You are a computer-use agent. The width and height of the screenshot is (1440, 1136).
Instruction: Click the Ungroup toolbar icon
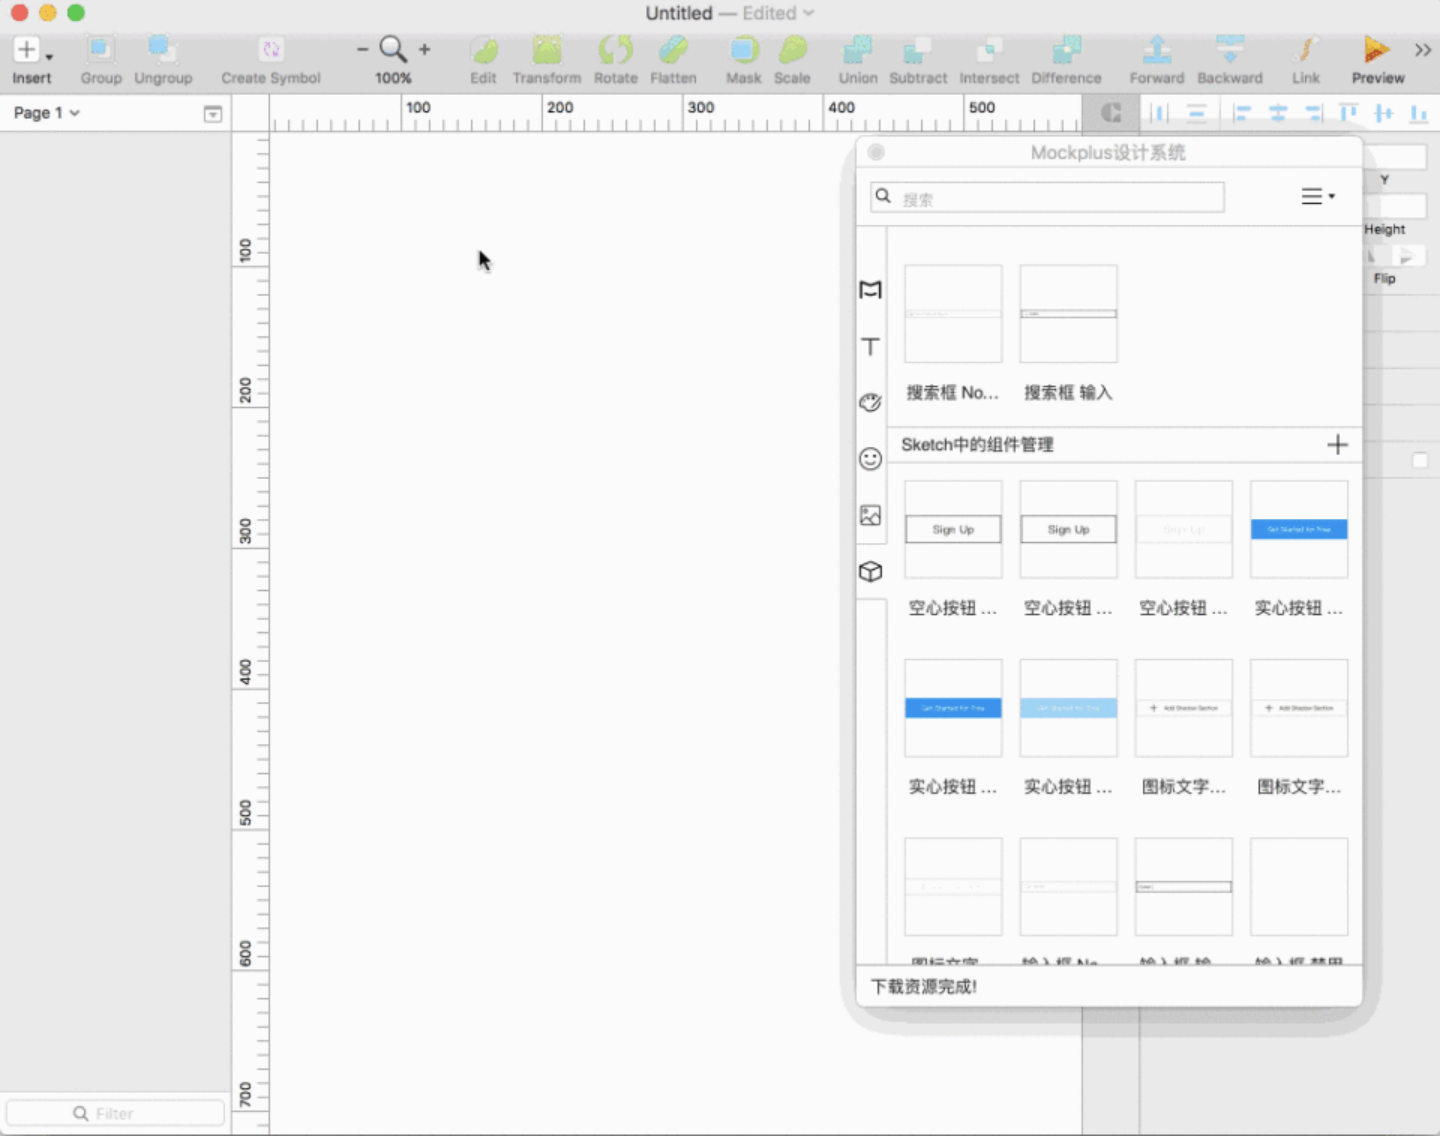(162, 49)
